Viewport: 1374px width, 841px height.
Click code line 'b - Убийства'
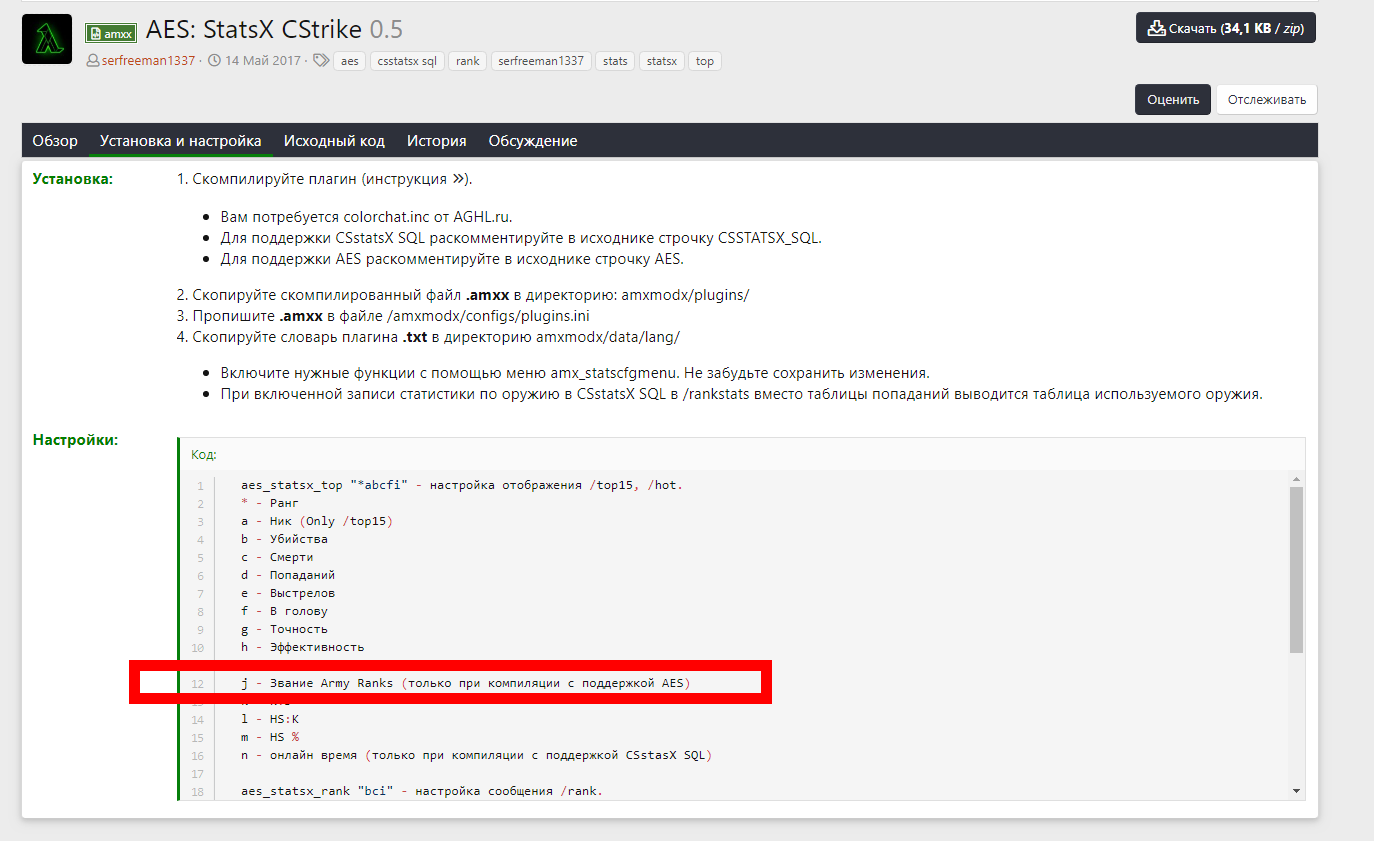pyautogui.click(x=284, y=539)
